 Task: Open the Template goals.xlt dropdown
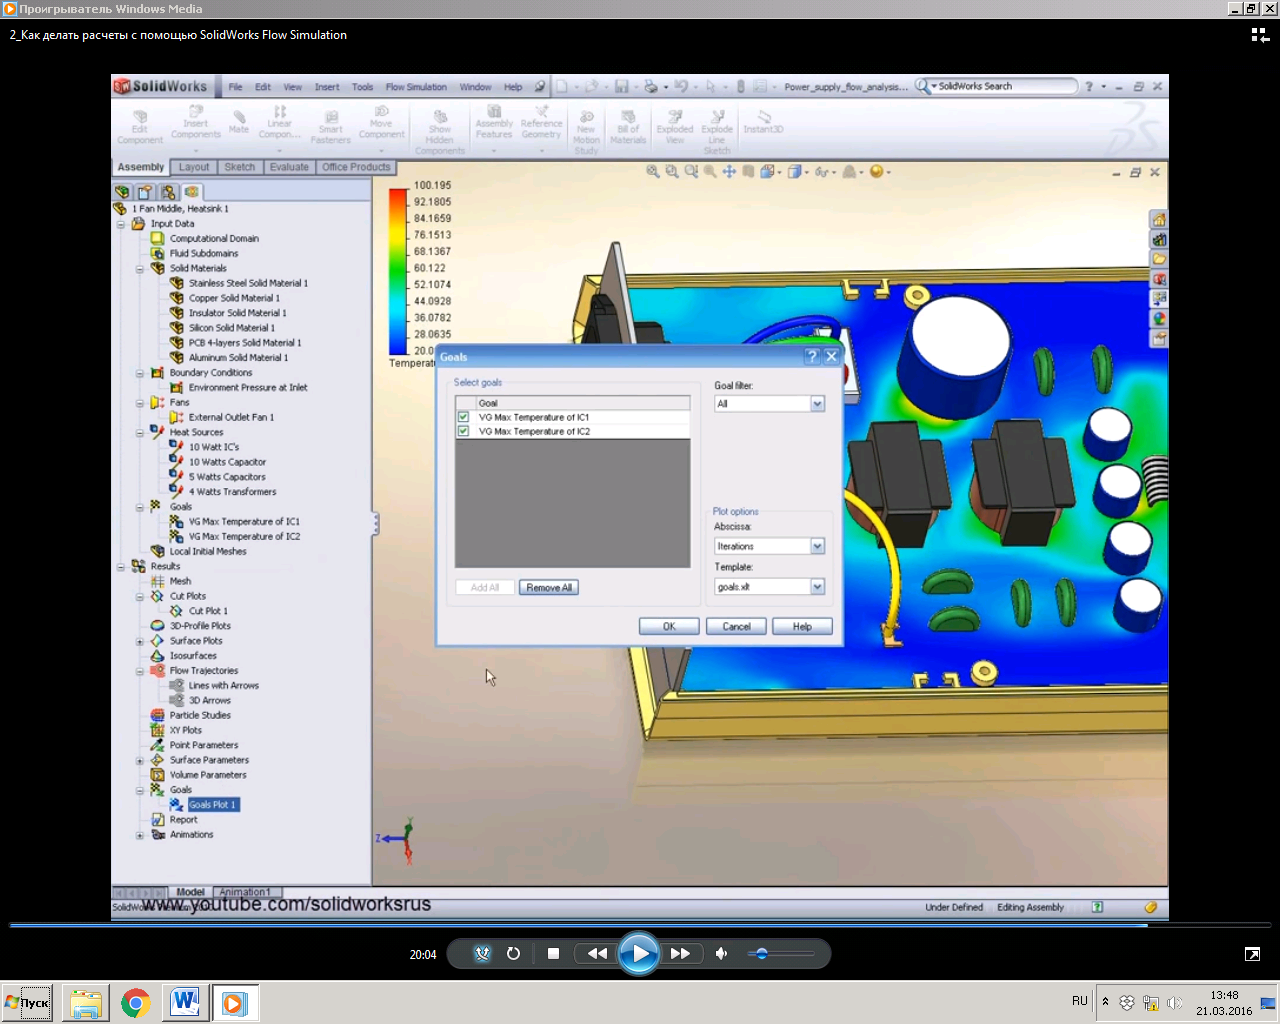(817, 587)
